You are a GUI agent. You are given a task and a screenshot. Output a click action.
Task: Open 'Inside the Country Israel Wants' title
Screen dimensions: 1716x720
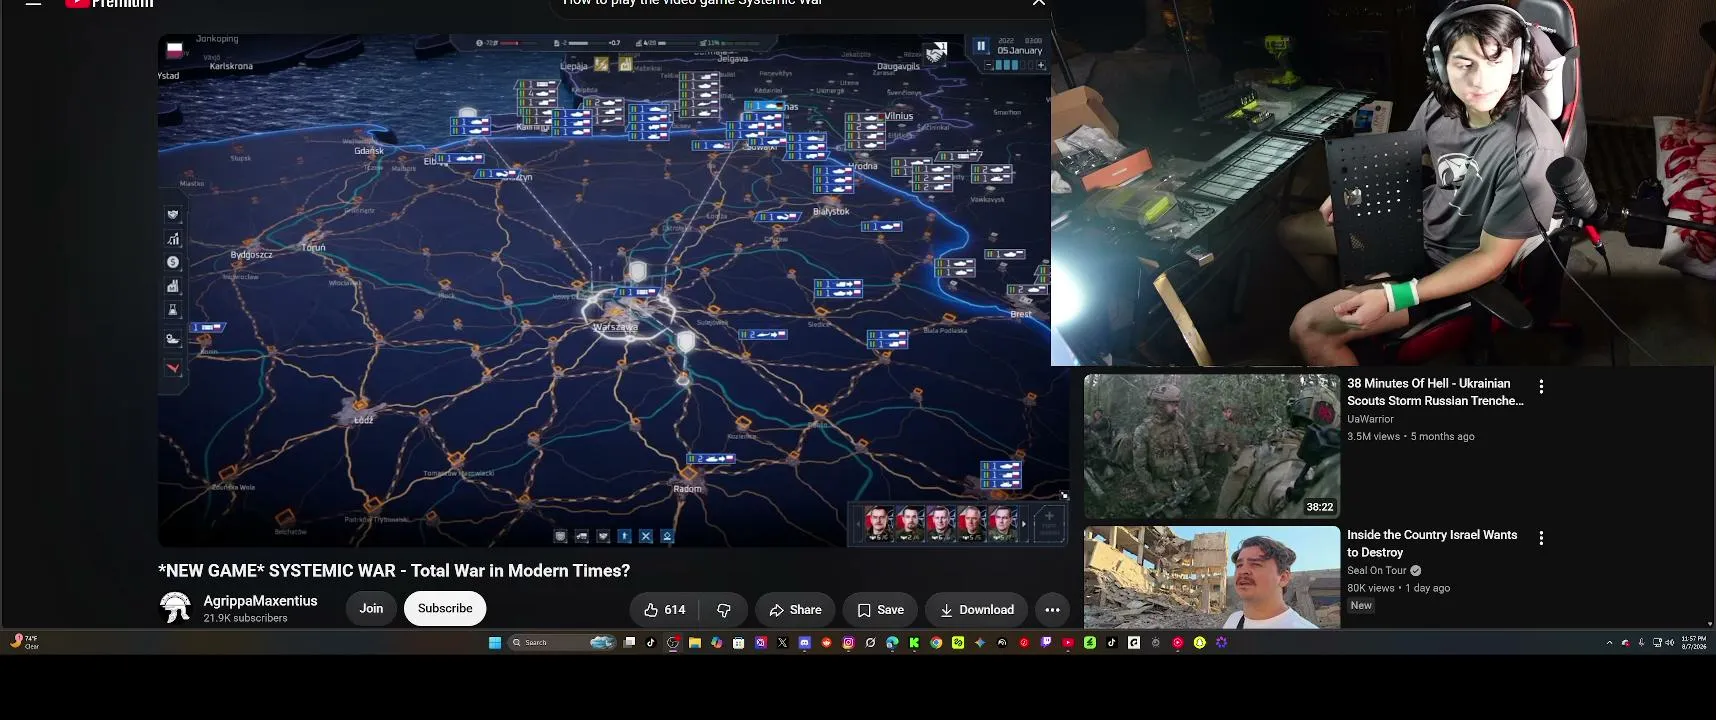[x=1432, y=543]
